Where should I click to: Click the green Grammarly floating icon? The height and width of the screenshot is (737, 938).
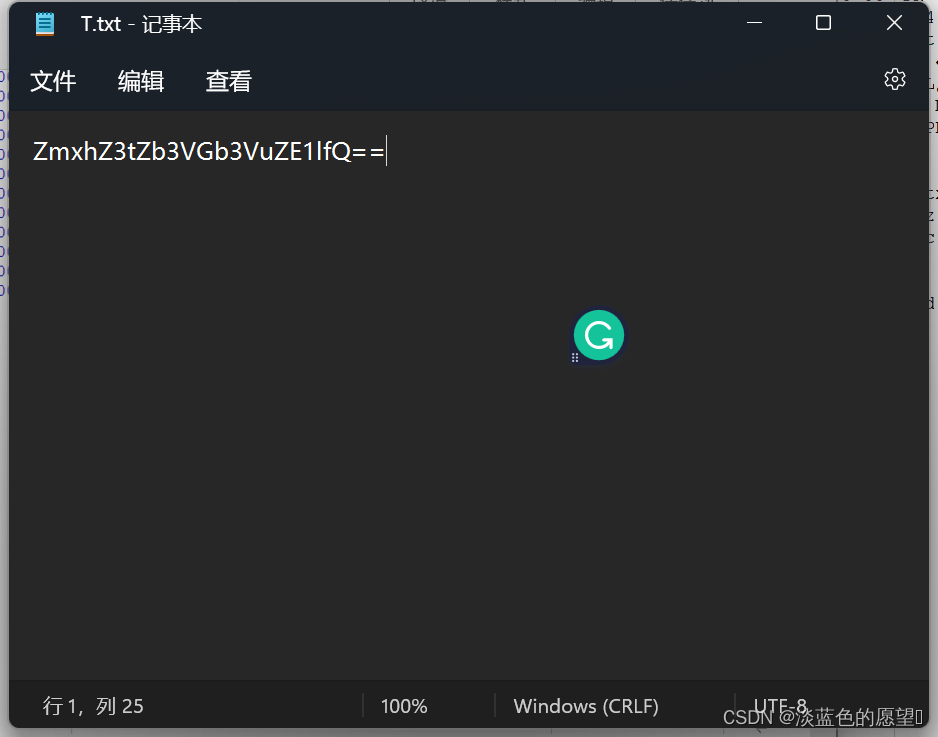(x=599, y=335)
